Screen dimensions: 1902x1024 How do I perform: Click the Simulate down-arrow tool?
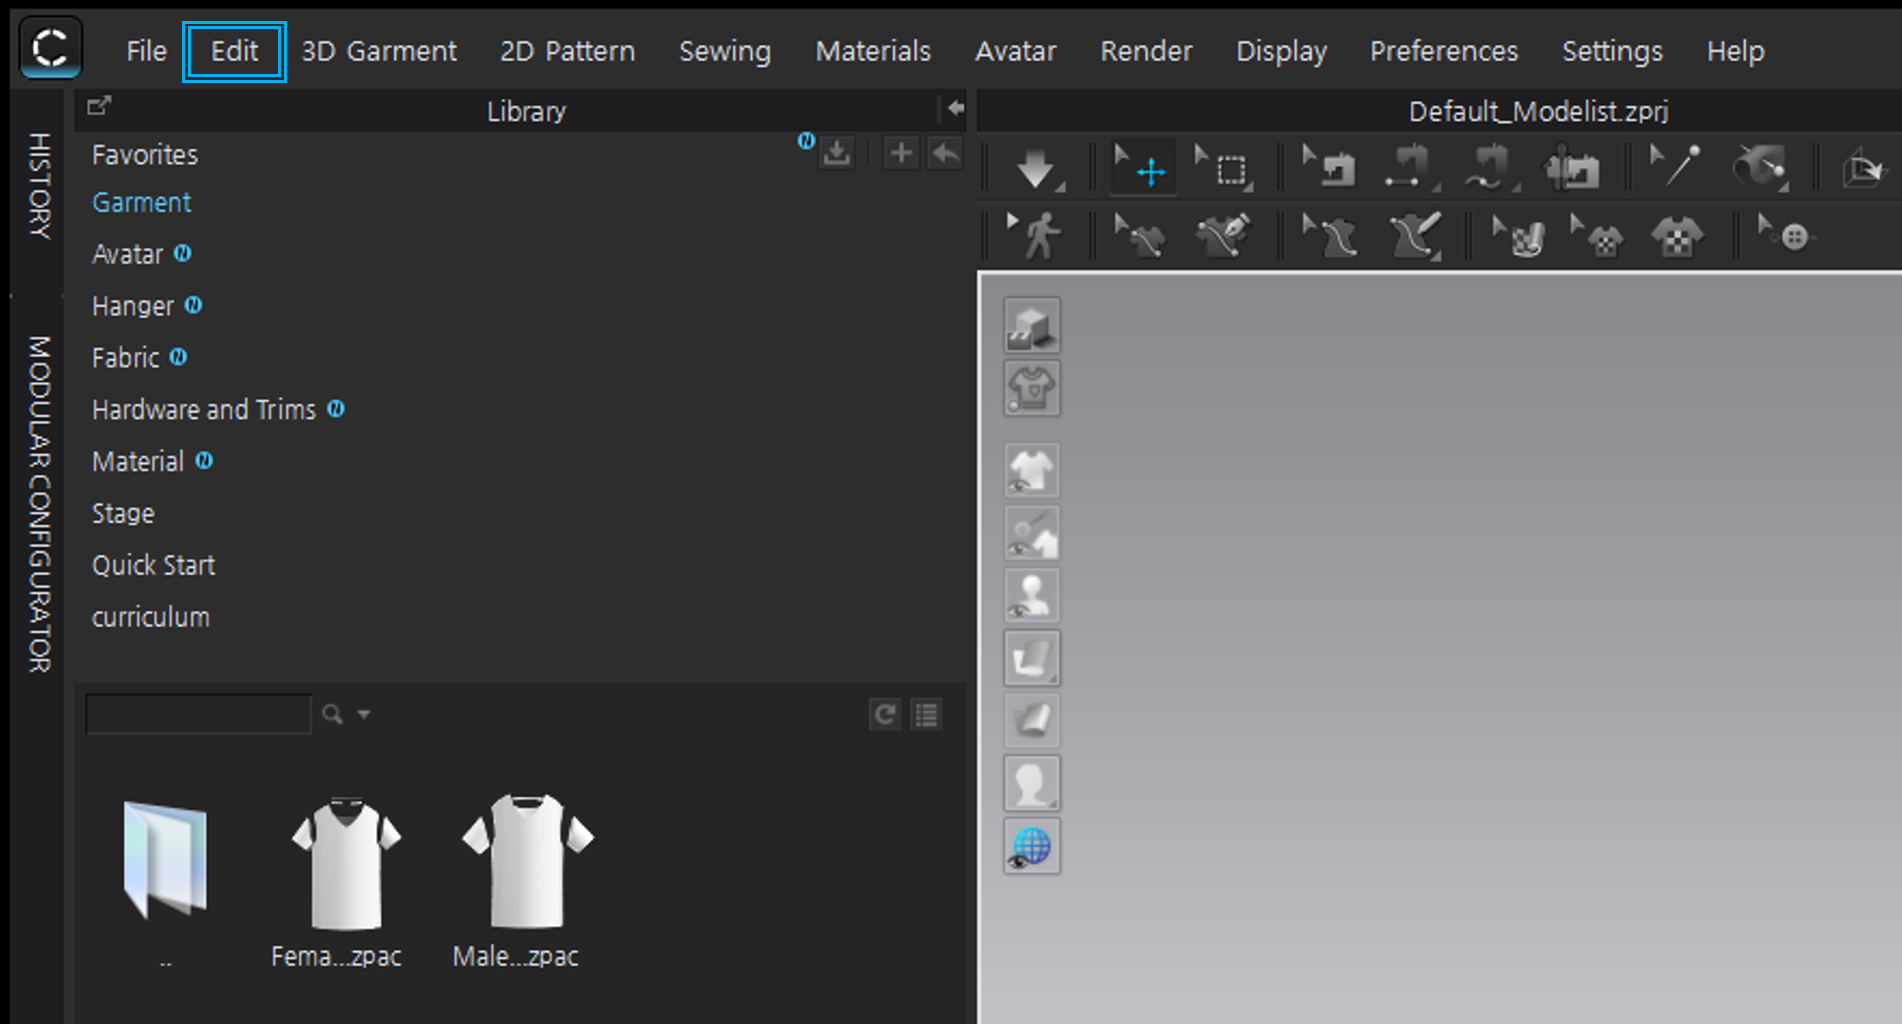(x=1036, y=168)
